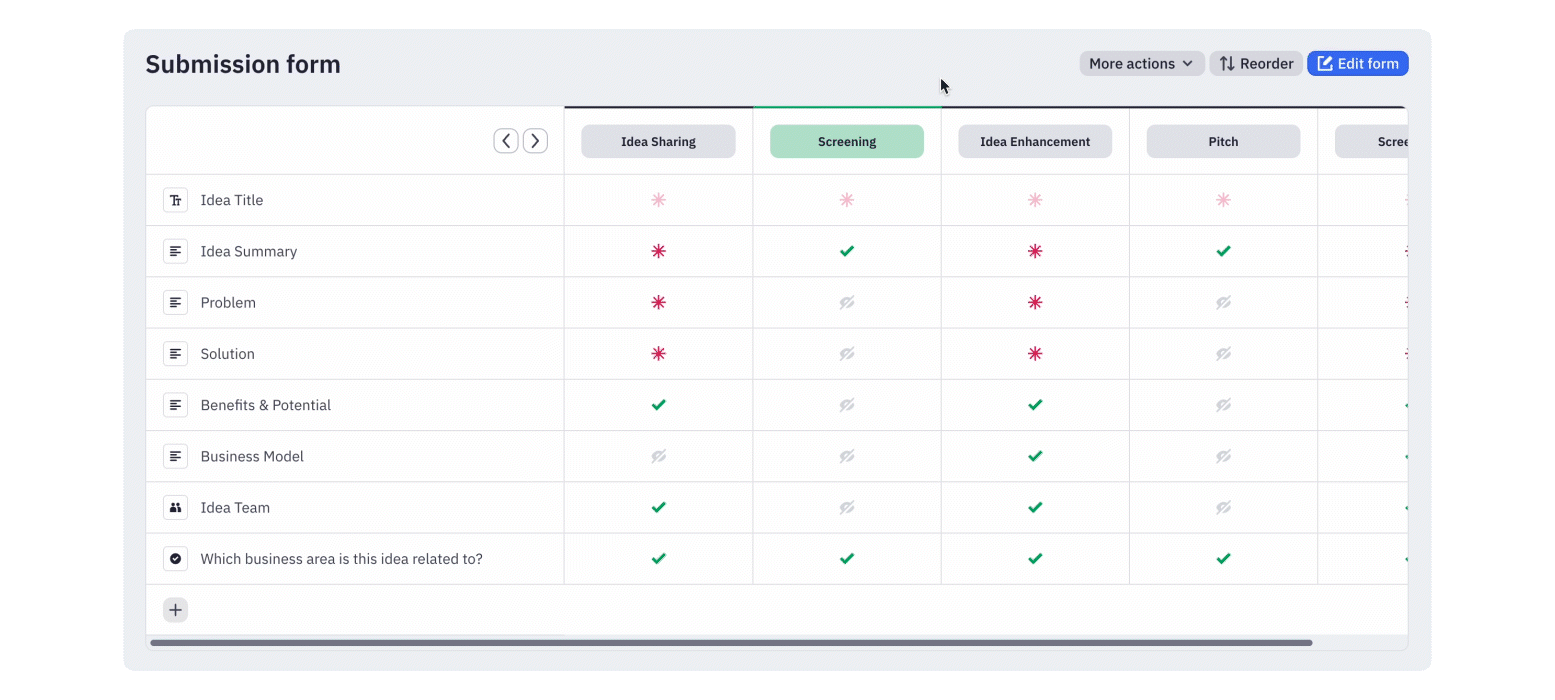
Task: Click the text-type icon beside Idea Title
Action: tap(176, 200)
